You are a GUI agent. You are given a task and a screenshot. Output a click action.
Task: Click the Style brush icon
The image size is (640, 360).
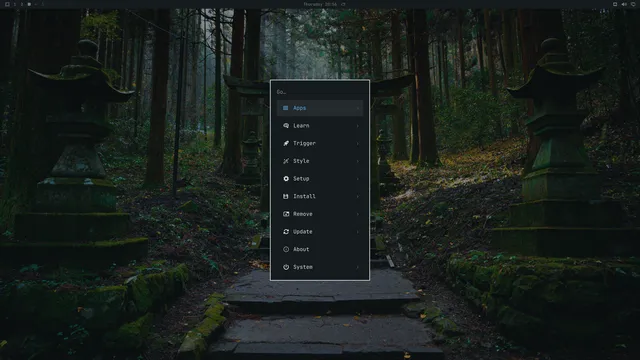tap(286, 161)
